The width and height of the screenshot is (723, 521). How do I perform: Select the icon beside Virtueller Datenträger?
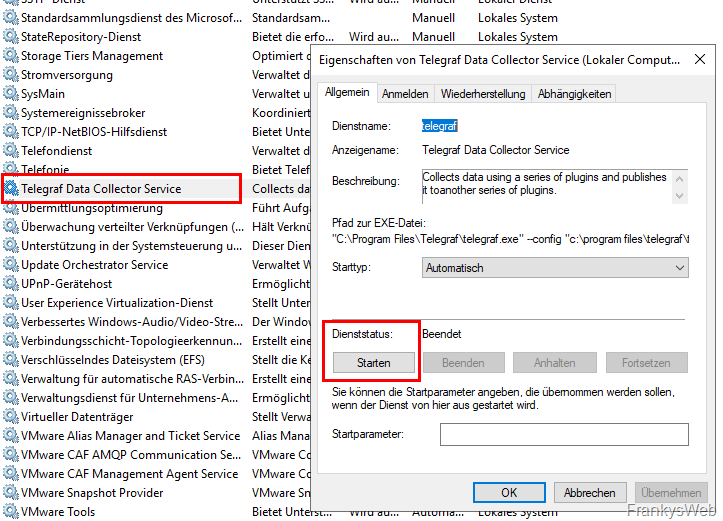tap(11, 417)
